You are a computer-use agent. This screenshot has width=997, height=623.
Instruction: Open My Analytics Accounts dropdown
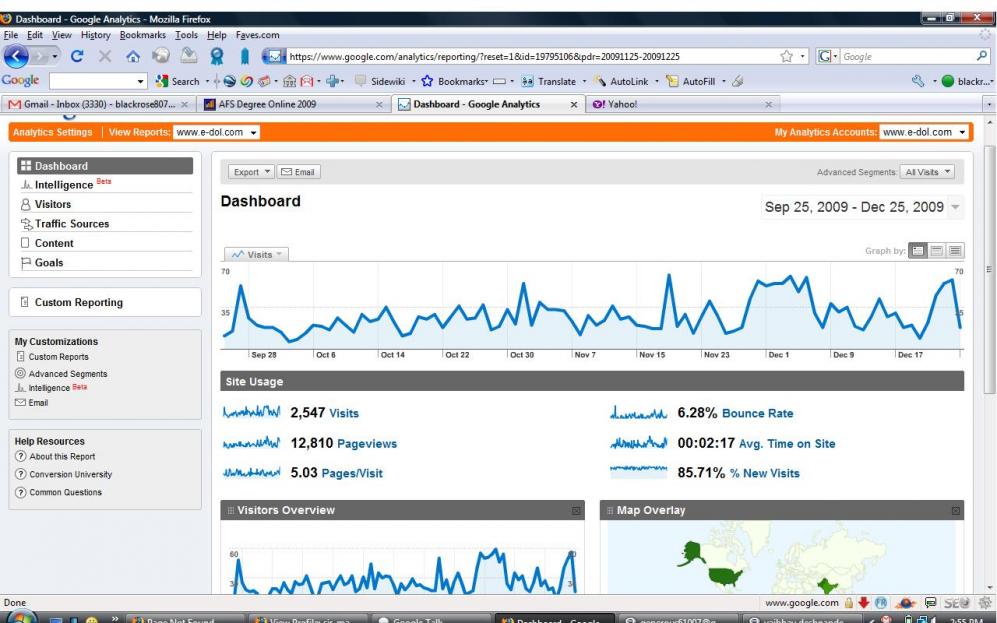[x=924, y=132]
